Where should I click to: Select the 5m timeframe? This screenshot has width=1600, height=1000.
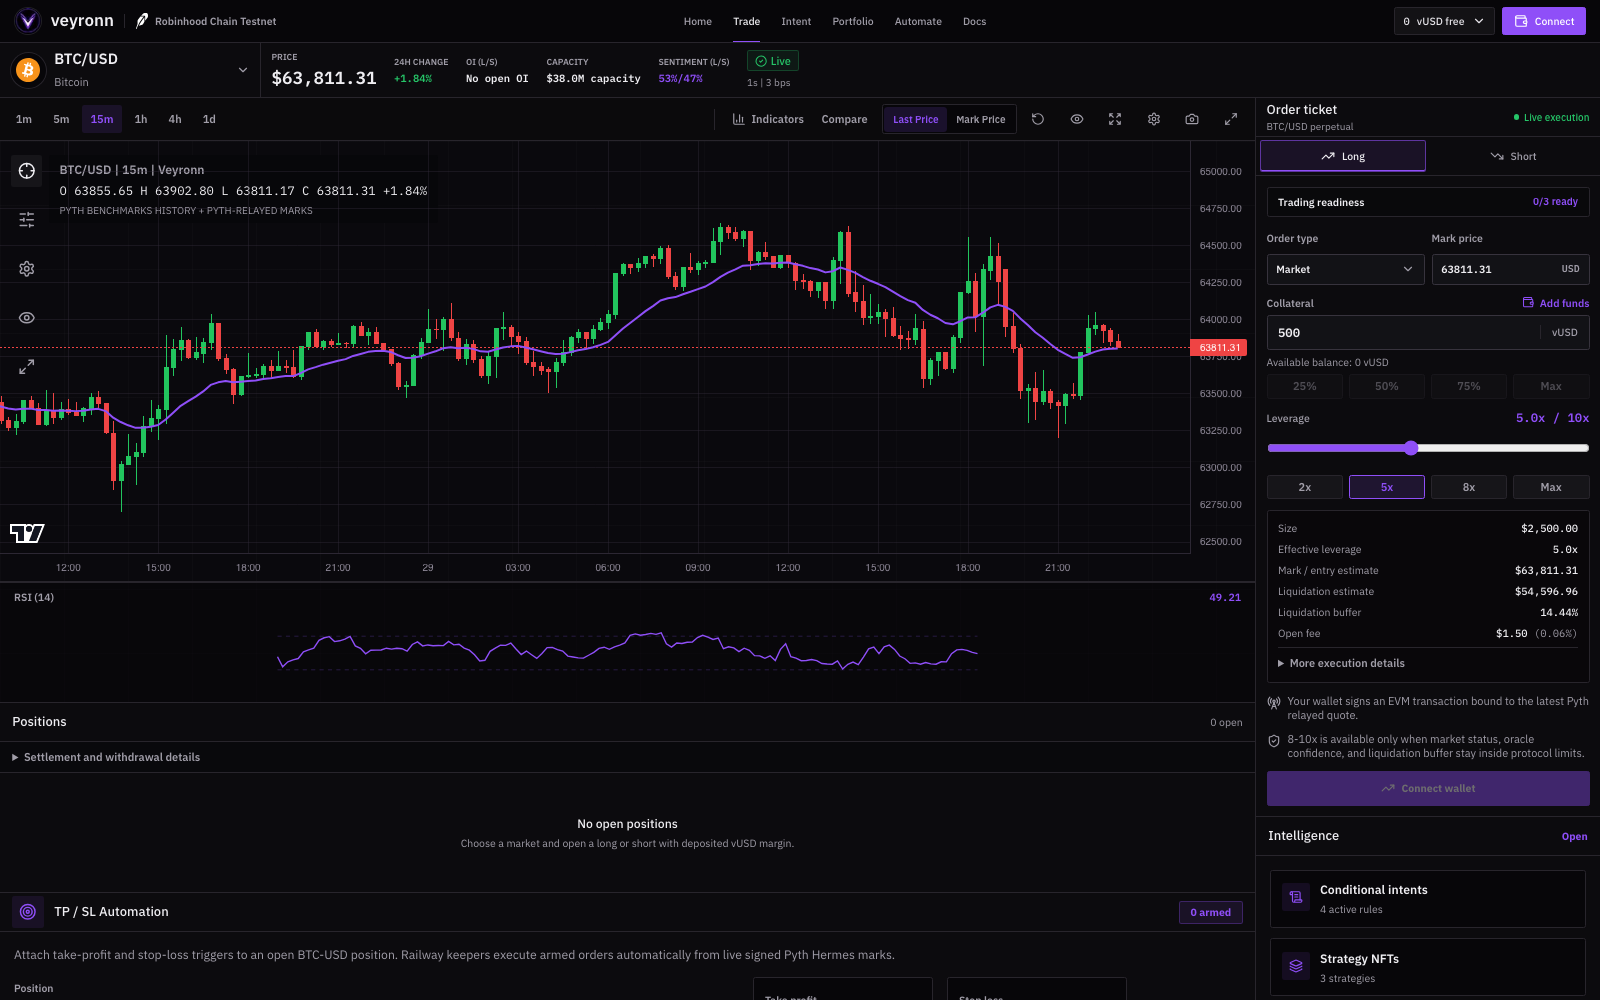(61, 119)
